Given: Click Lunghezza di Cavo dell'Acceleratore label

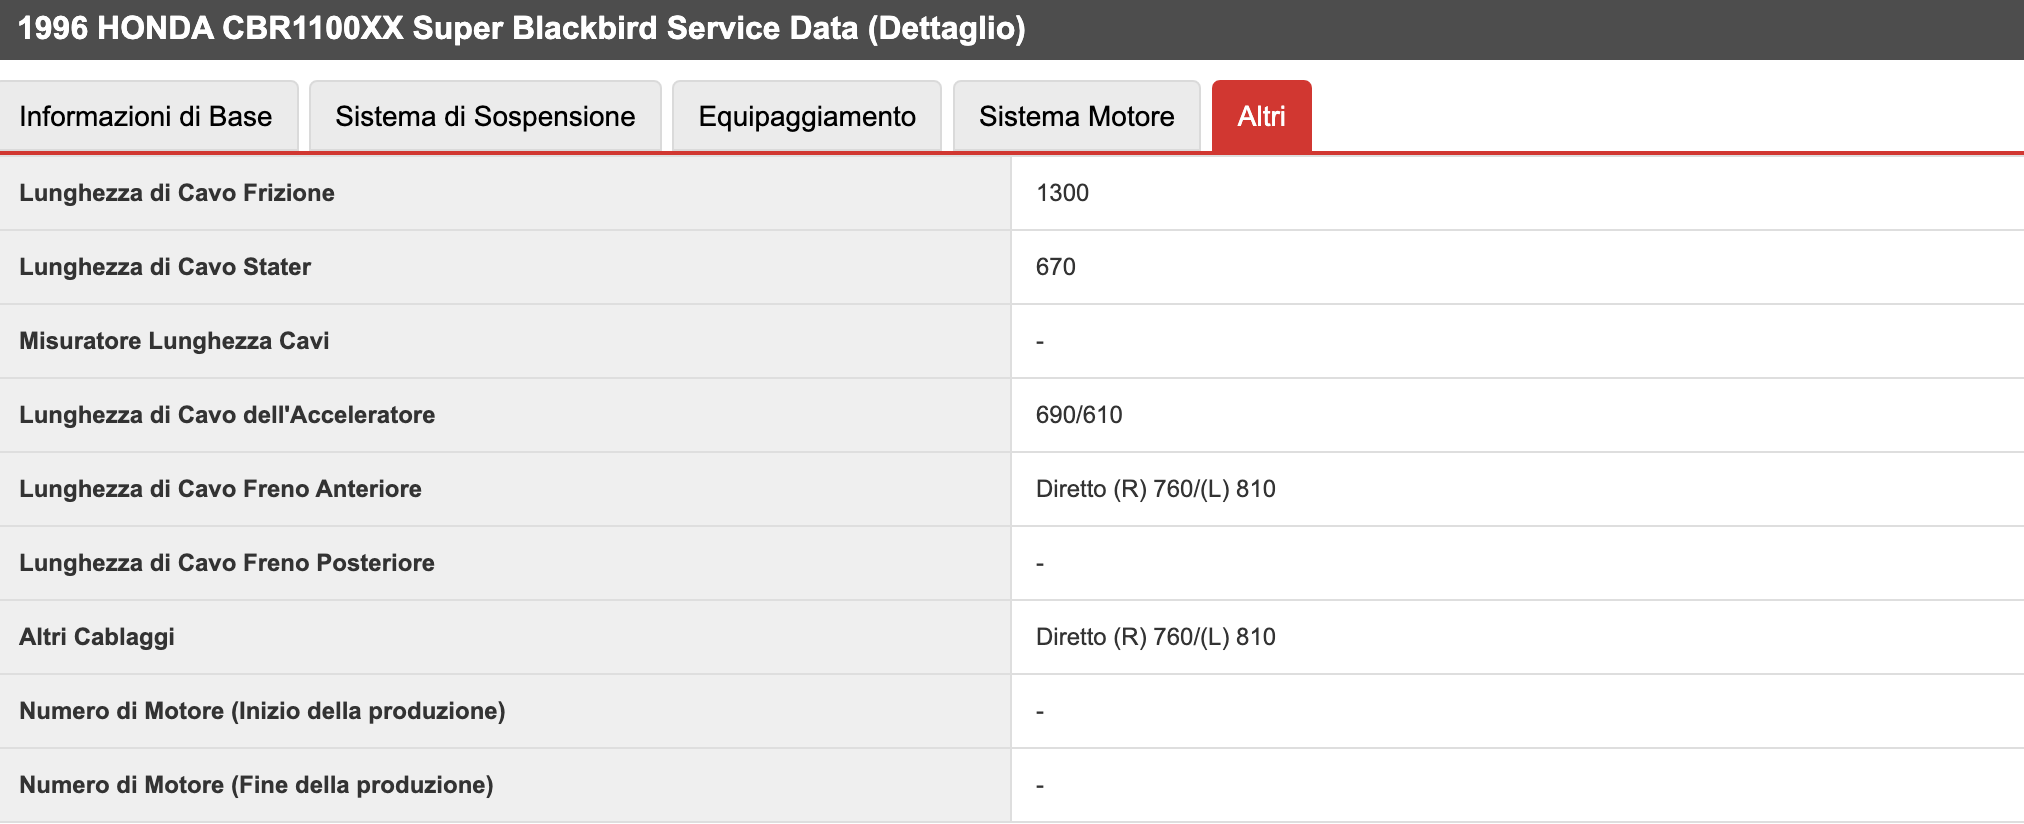Looking at the screenshot, I should pos(227,415).
